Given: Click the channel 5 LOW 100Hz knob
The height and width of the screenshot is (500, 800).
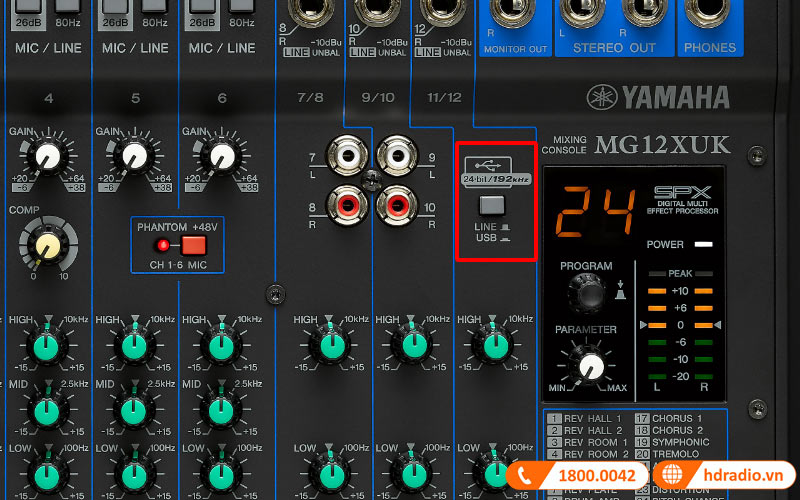Looking at the screenshot, I should (134, 476).
